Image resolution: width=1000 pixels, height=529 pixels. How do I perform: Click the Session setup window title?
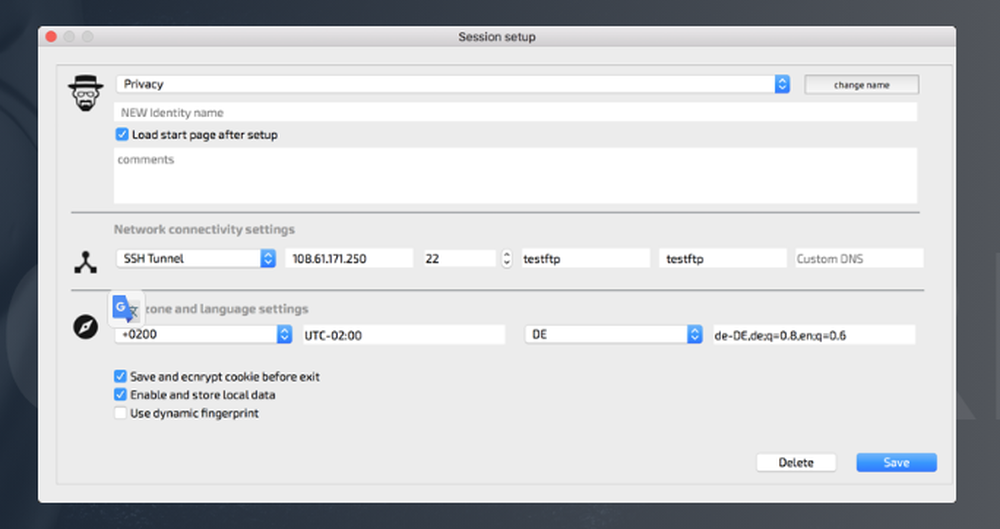tap(497, 37)
